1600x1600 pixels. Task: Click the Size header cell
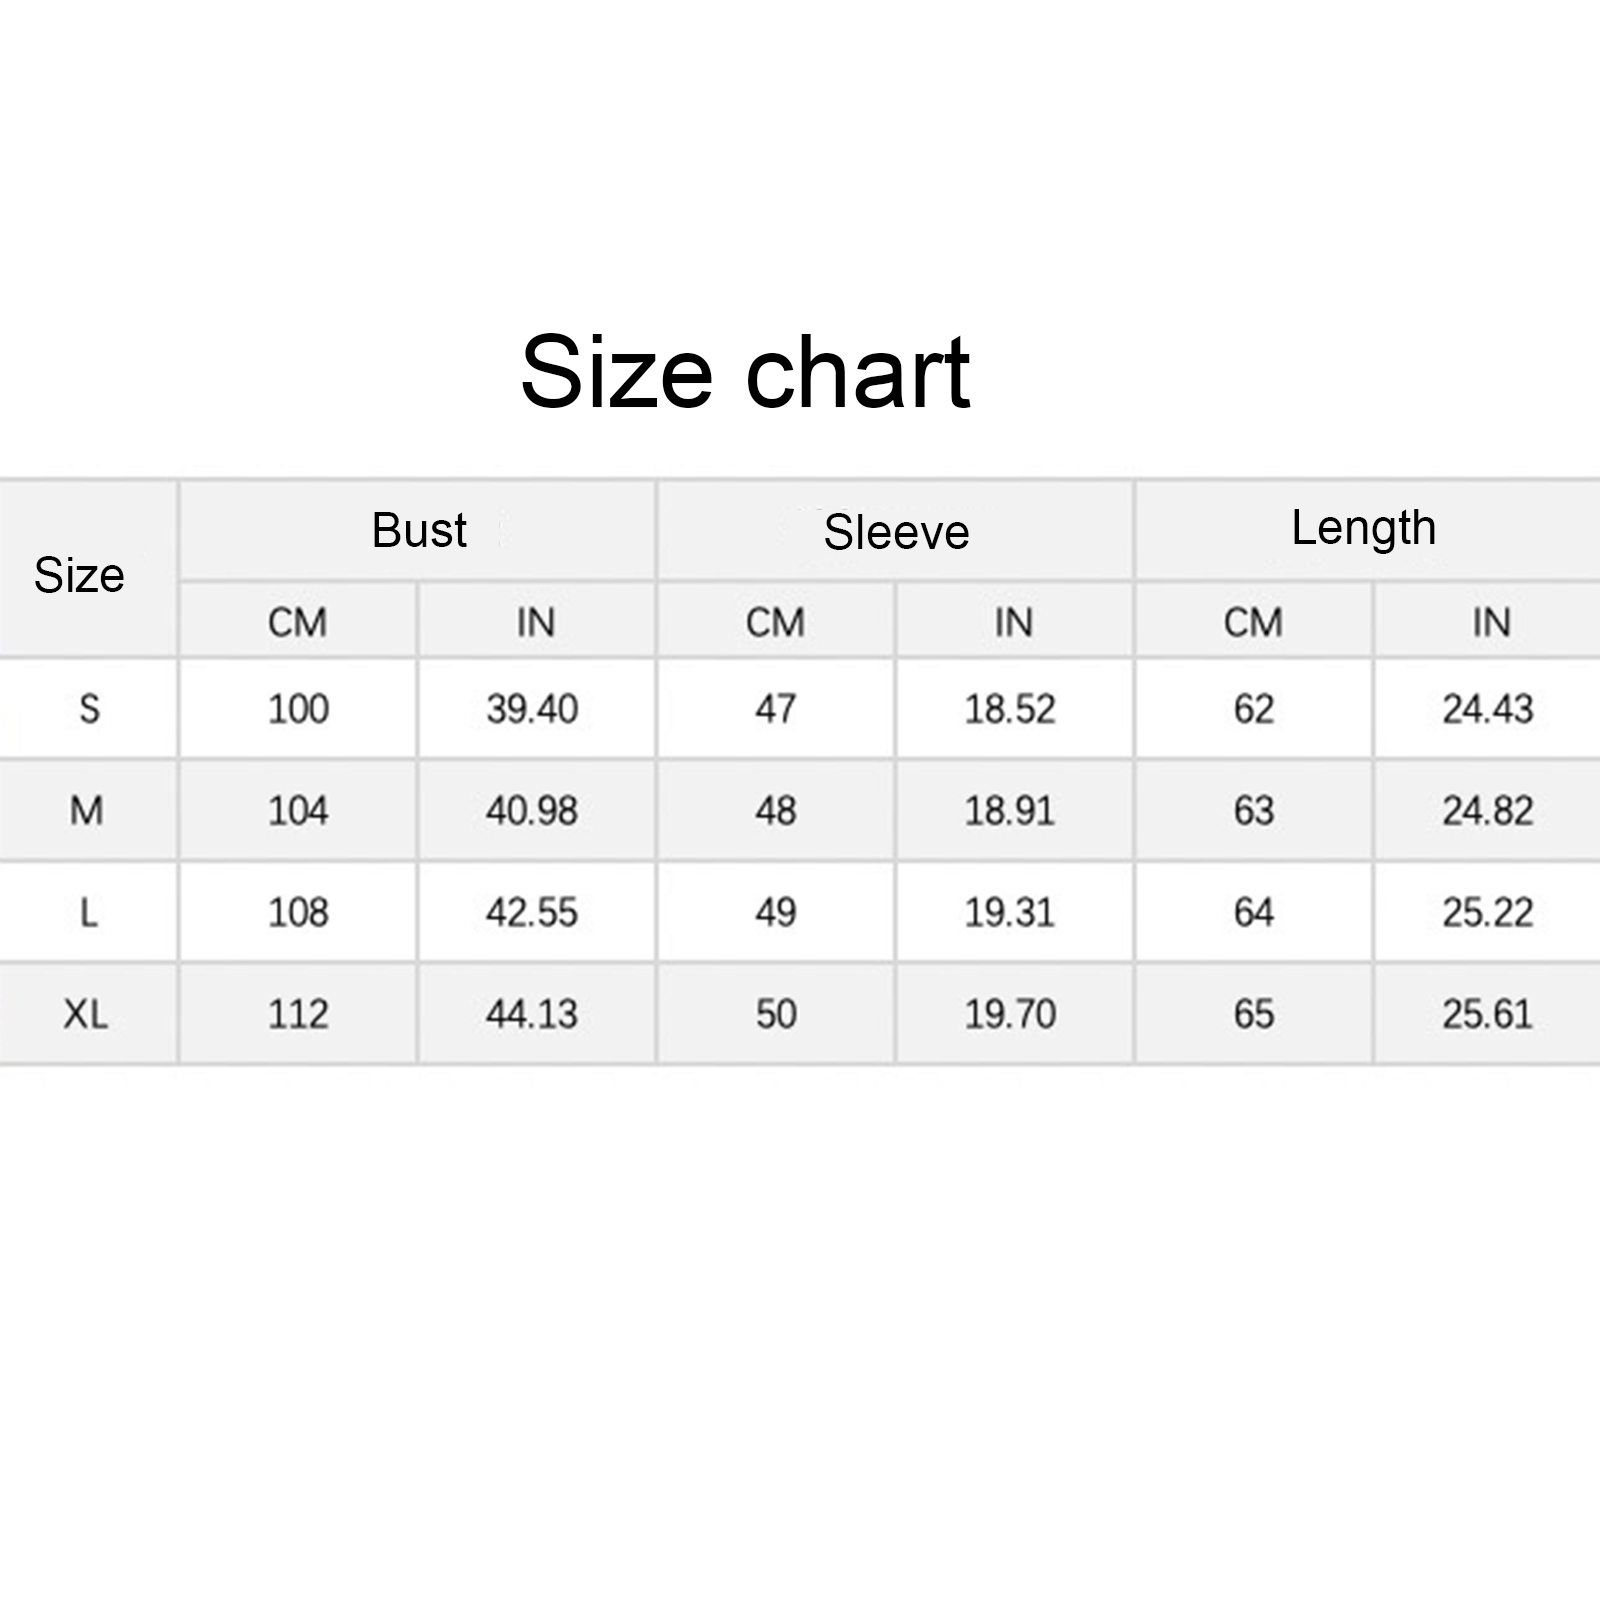(79, 575)
